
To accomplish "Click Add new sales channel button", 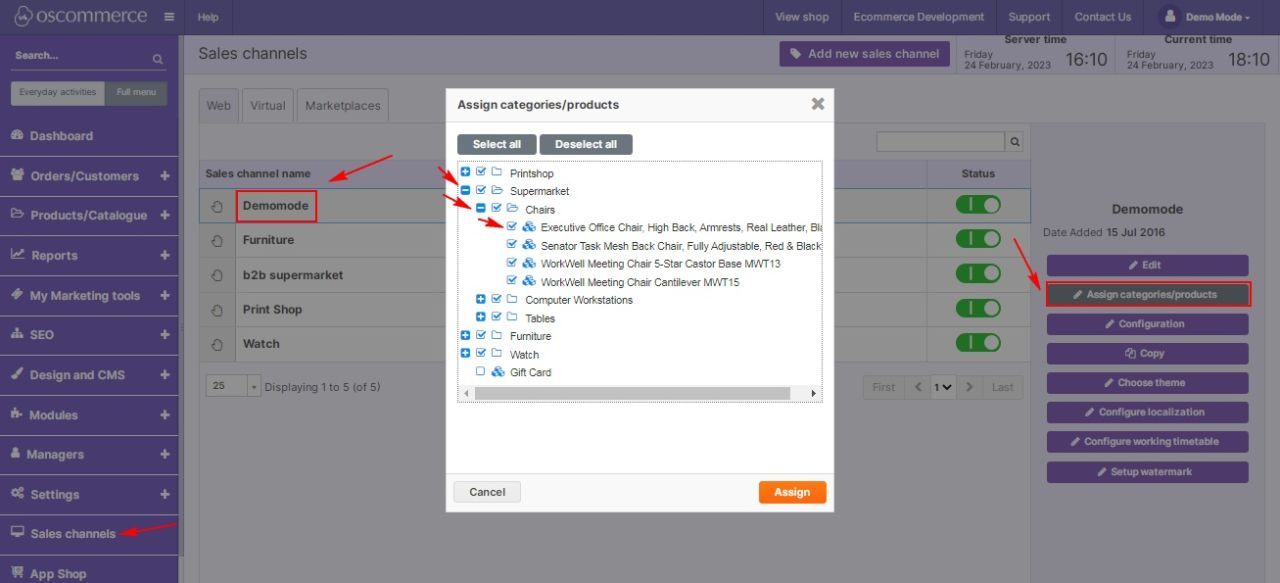I will pos(865,54).
